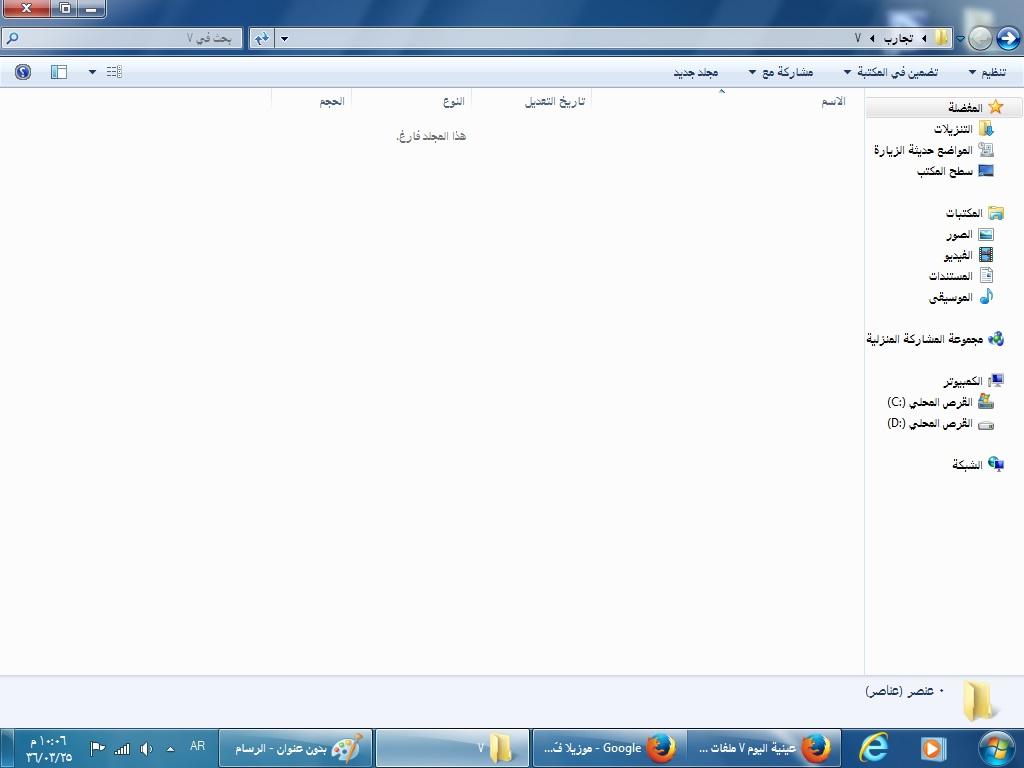Open the المستندات library
Image resolution: width=1024 pixels, height=768 pixels.
[950, 276]
